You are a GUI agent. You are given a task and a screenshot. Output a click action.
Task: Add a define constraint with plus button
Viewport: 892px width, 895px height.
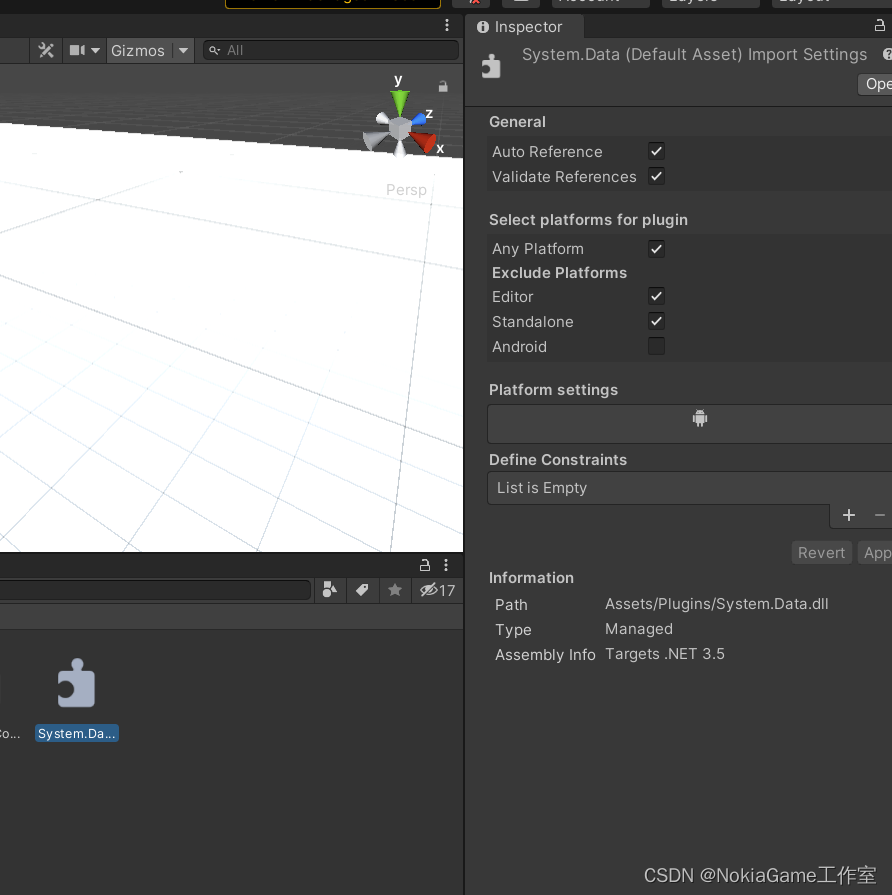849,515
